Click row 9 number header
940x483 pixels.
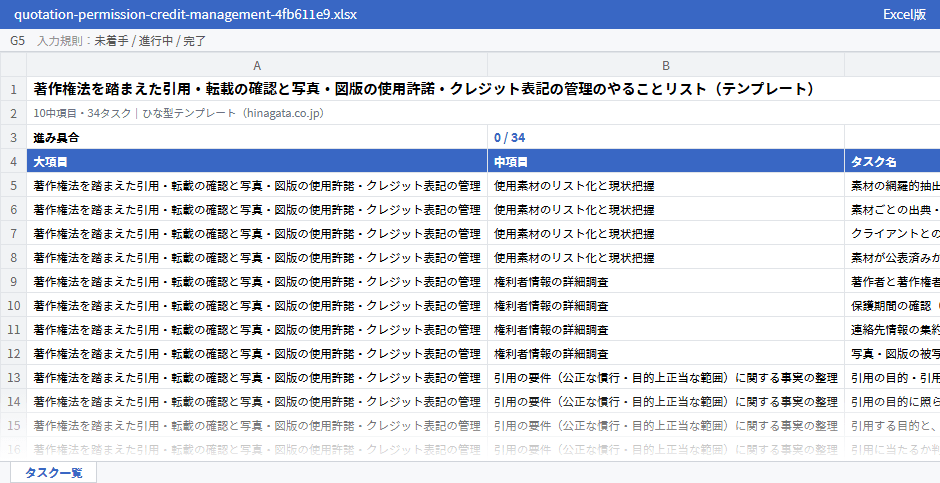coord(13,281)
